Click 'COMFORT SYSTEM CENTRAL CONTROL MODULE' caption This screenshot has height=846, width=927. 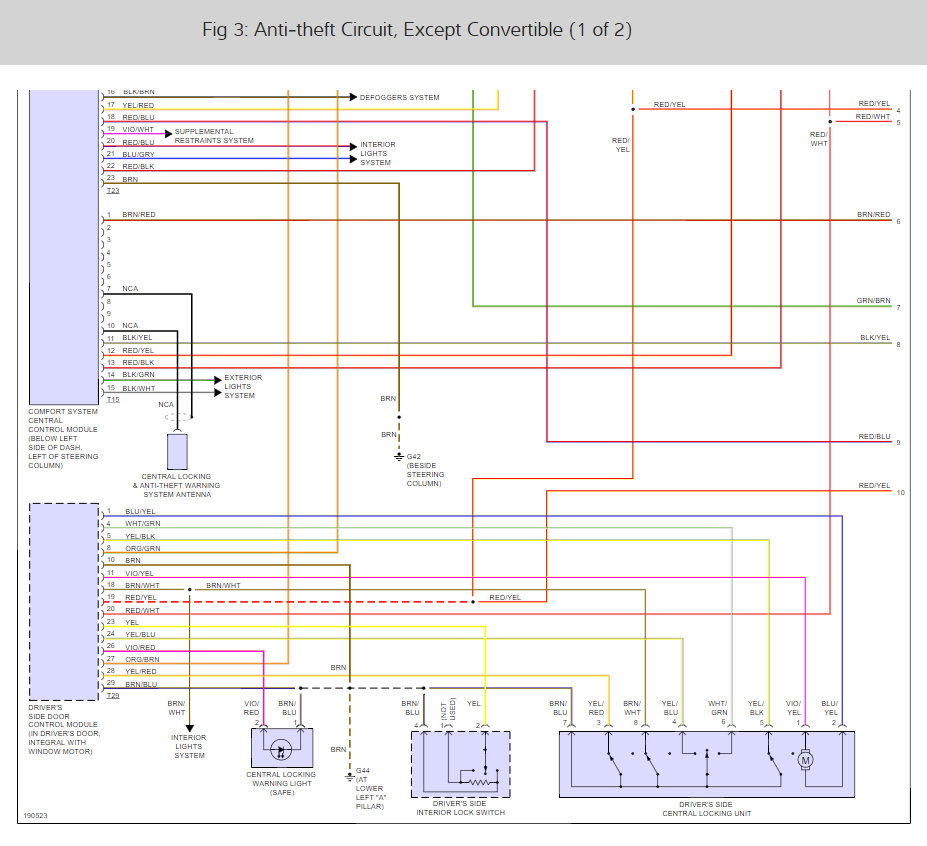click(x=63, y=438)
